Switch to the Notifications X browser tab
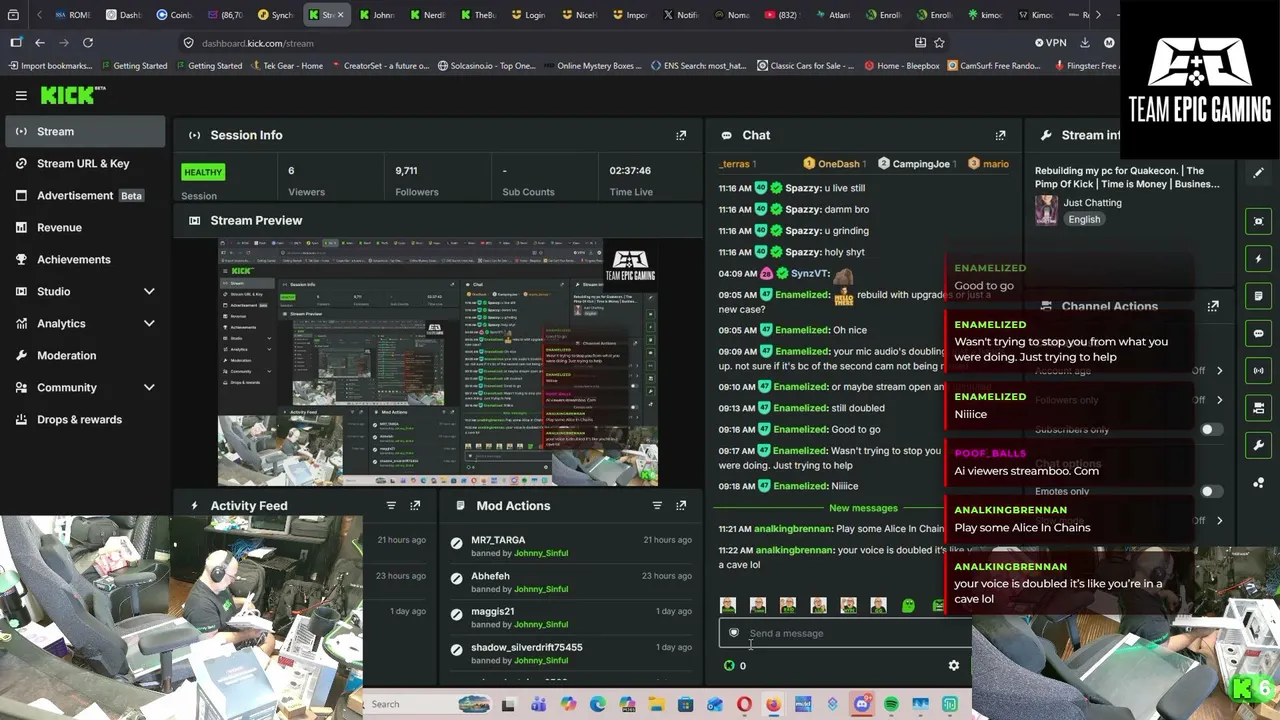 pyautogui.click(x=681, y=15)
